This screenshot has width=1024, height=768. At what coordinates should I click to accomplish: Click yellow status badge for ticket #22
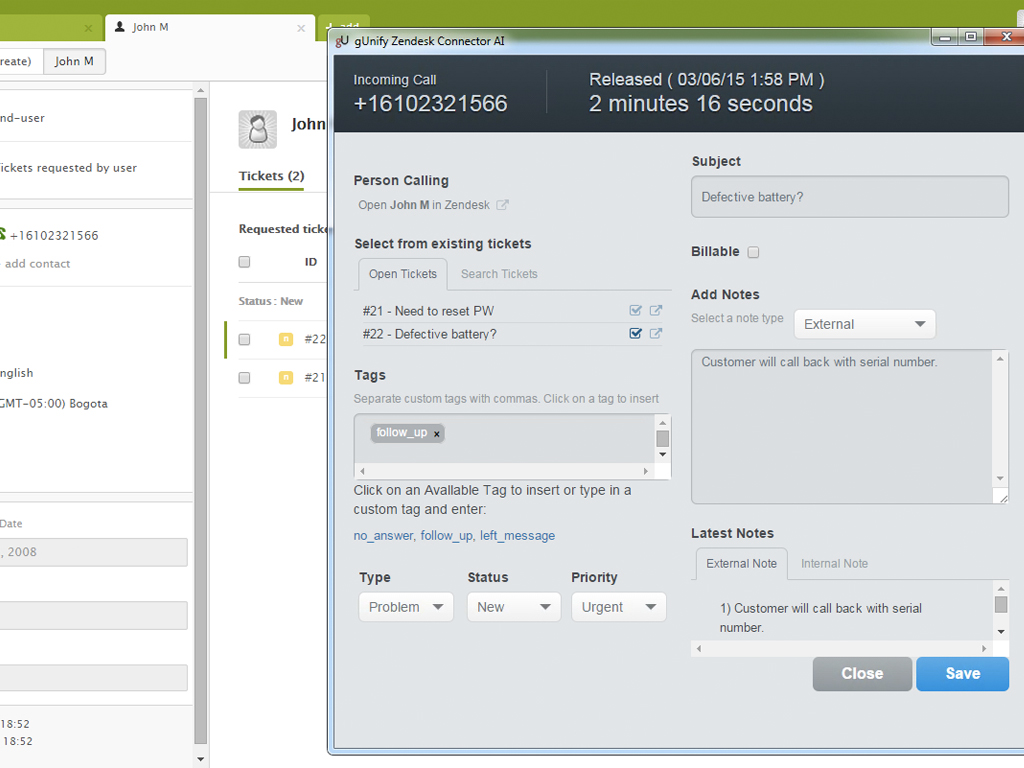coord(285,339)
